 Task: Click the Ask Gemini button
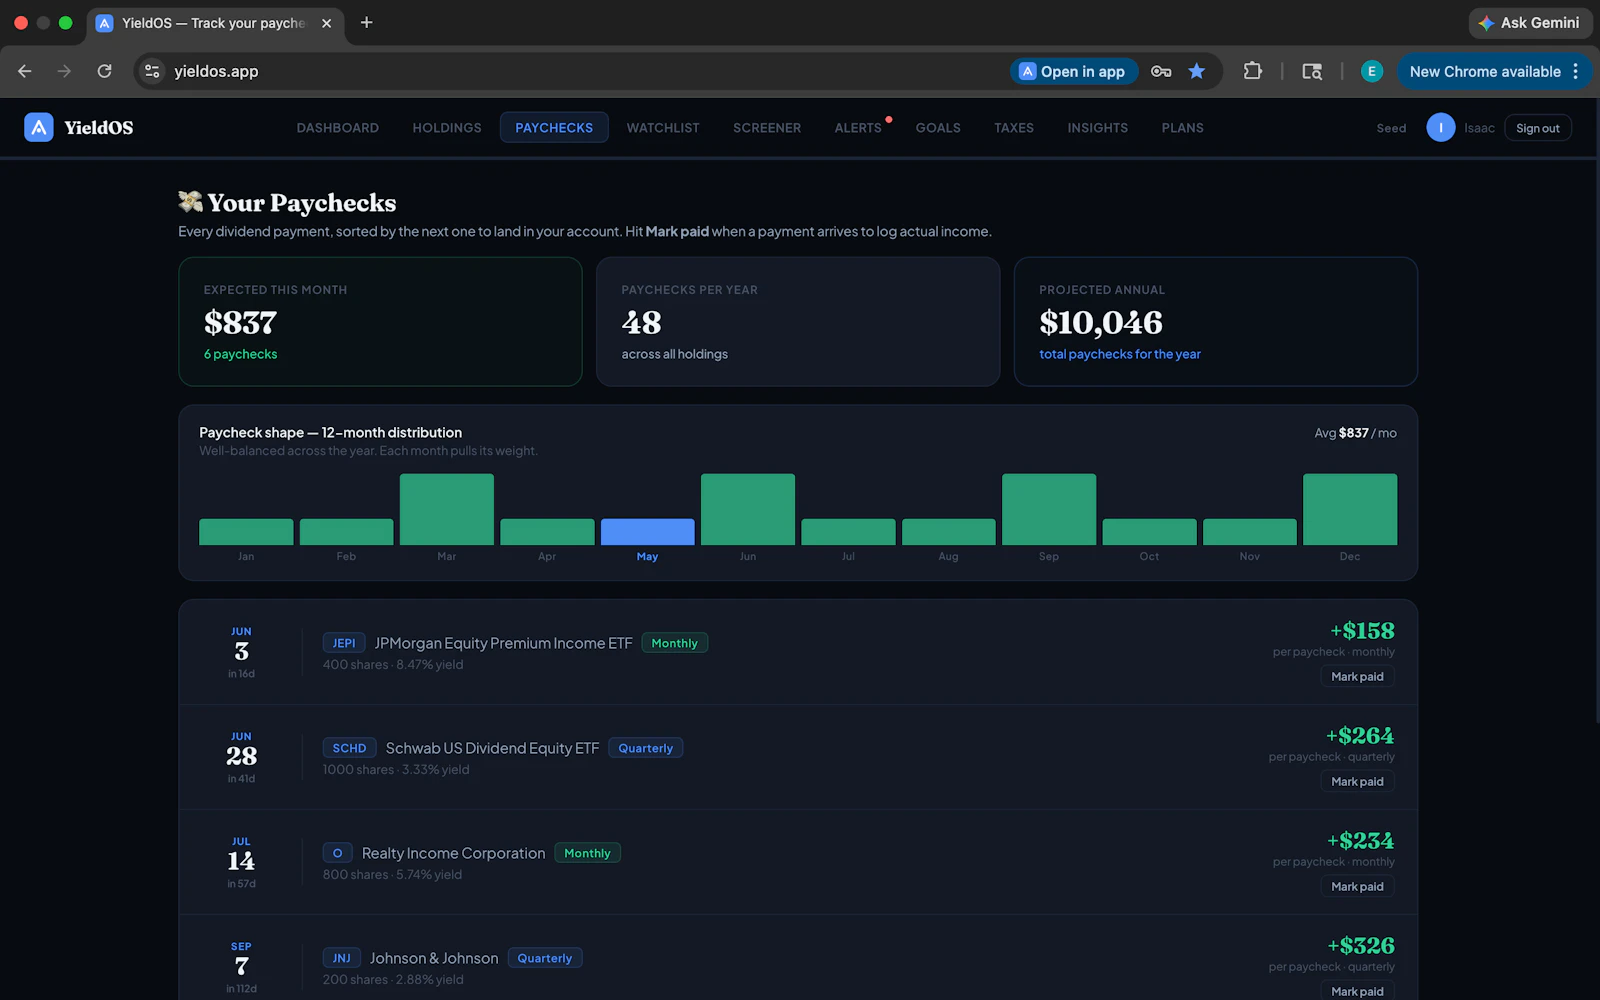(x=1530, y=23)
